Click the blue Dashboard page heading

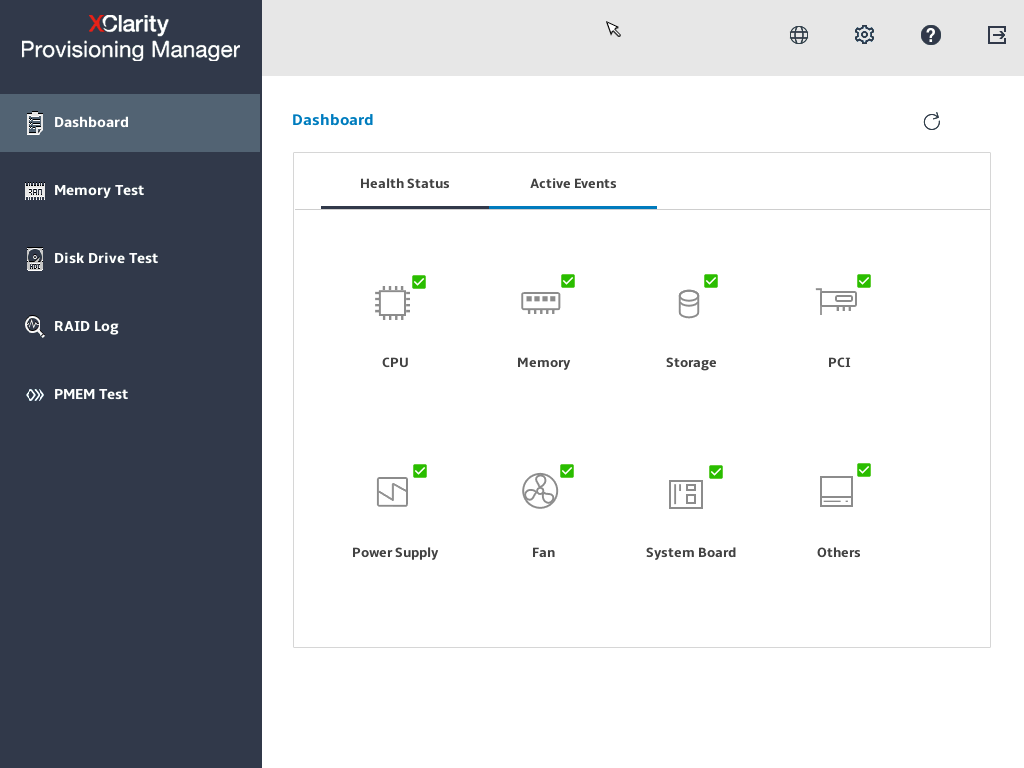tap(332, 120)
